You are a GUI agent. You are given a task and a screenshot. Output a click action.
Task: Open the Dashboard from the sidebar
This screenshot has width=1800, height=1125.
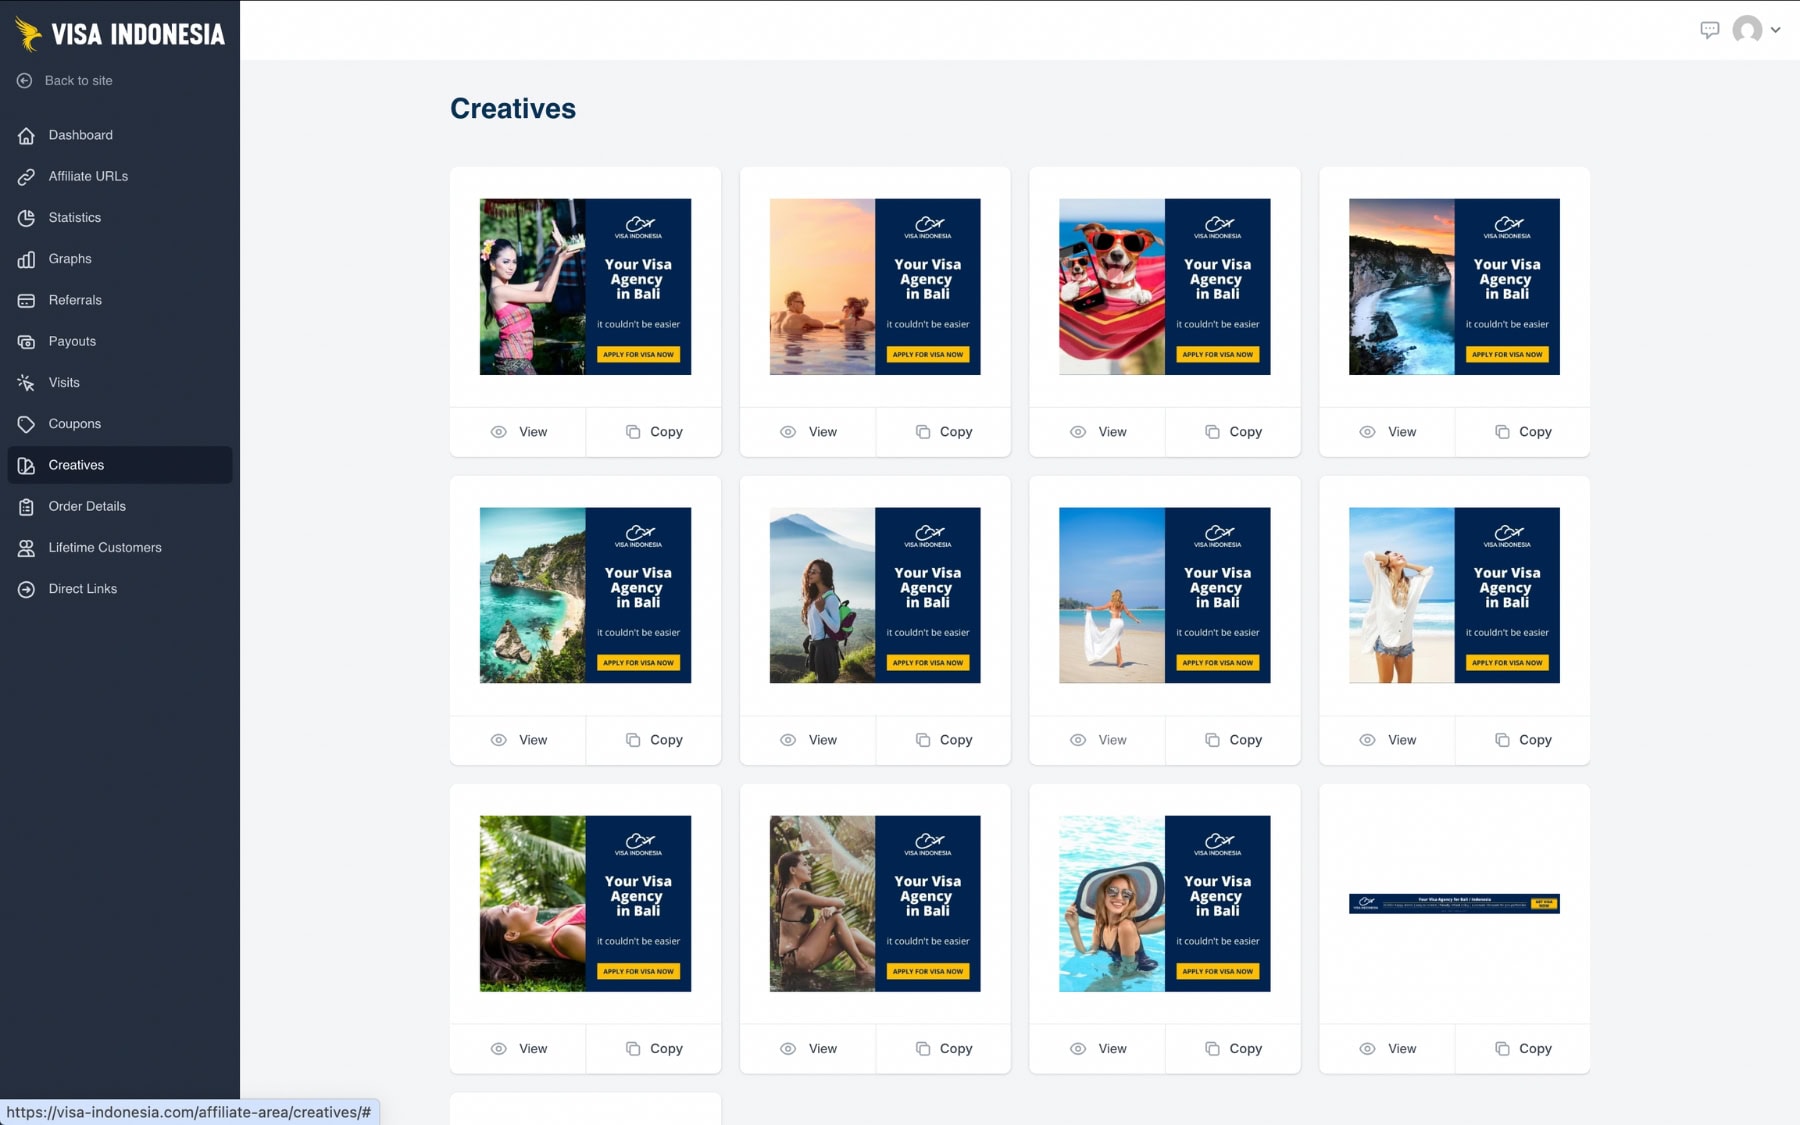[80, 135]
